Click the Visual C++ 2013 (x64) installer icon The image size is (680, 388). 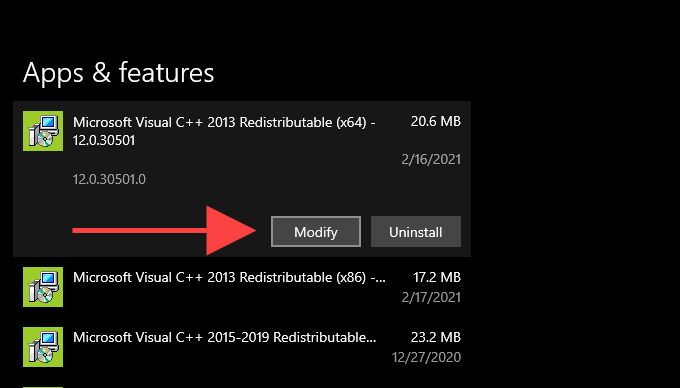tap(43, 131)
